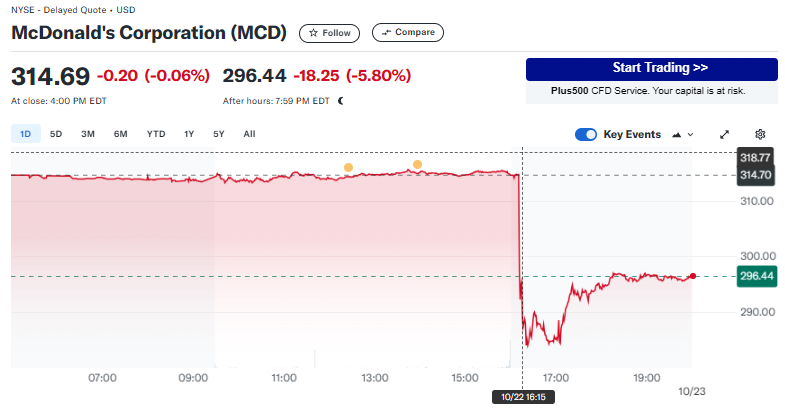The image size is (785, 413).
Task: Click the after-hours moon icon
Action: [x=341, y=100]
